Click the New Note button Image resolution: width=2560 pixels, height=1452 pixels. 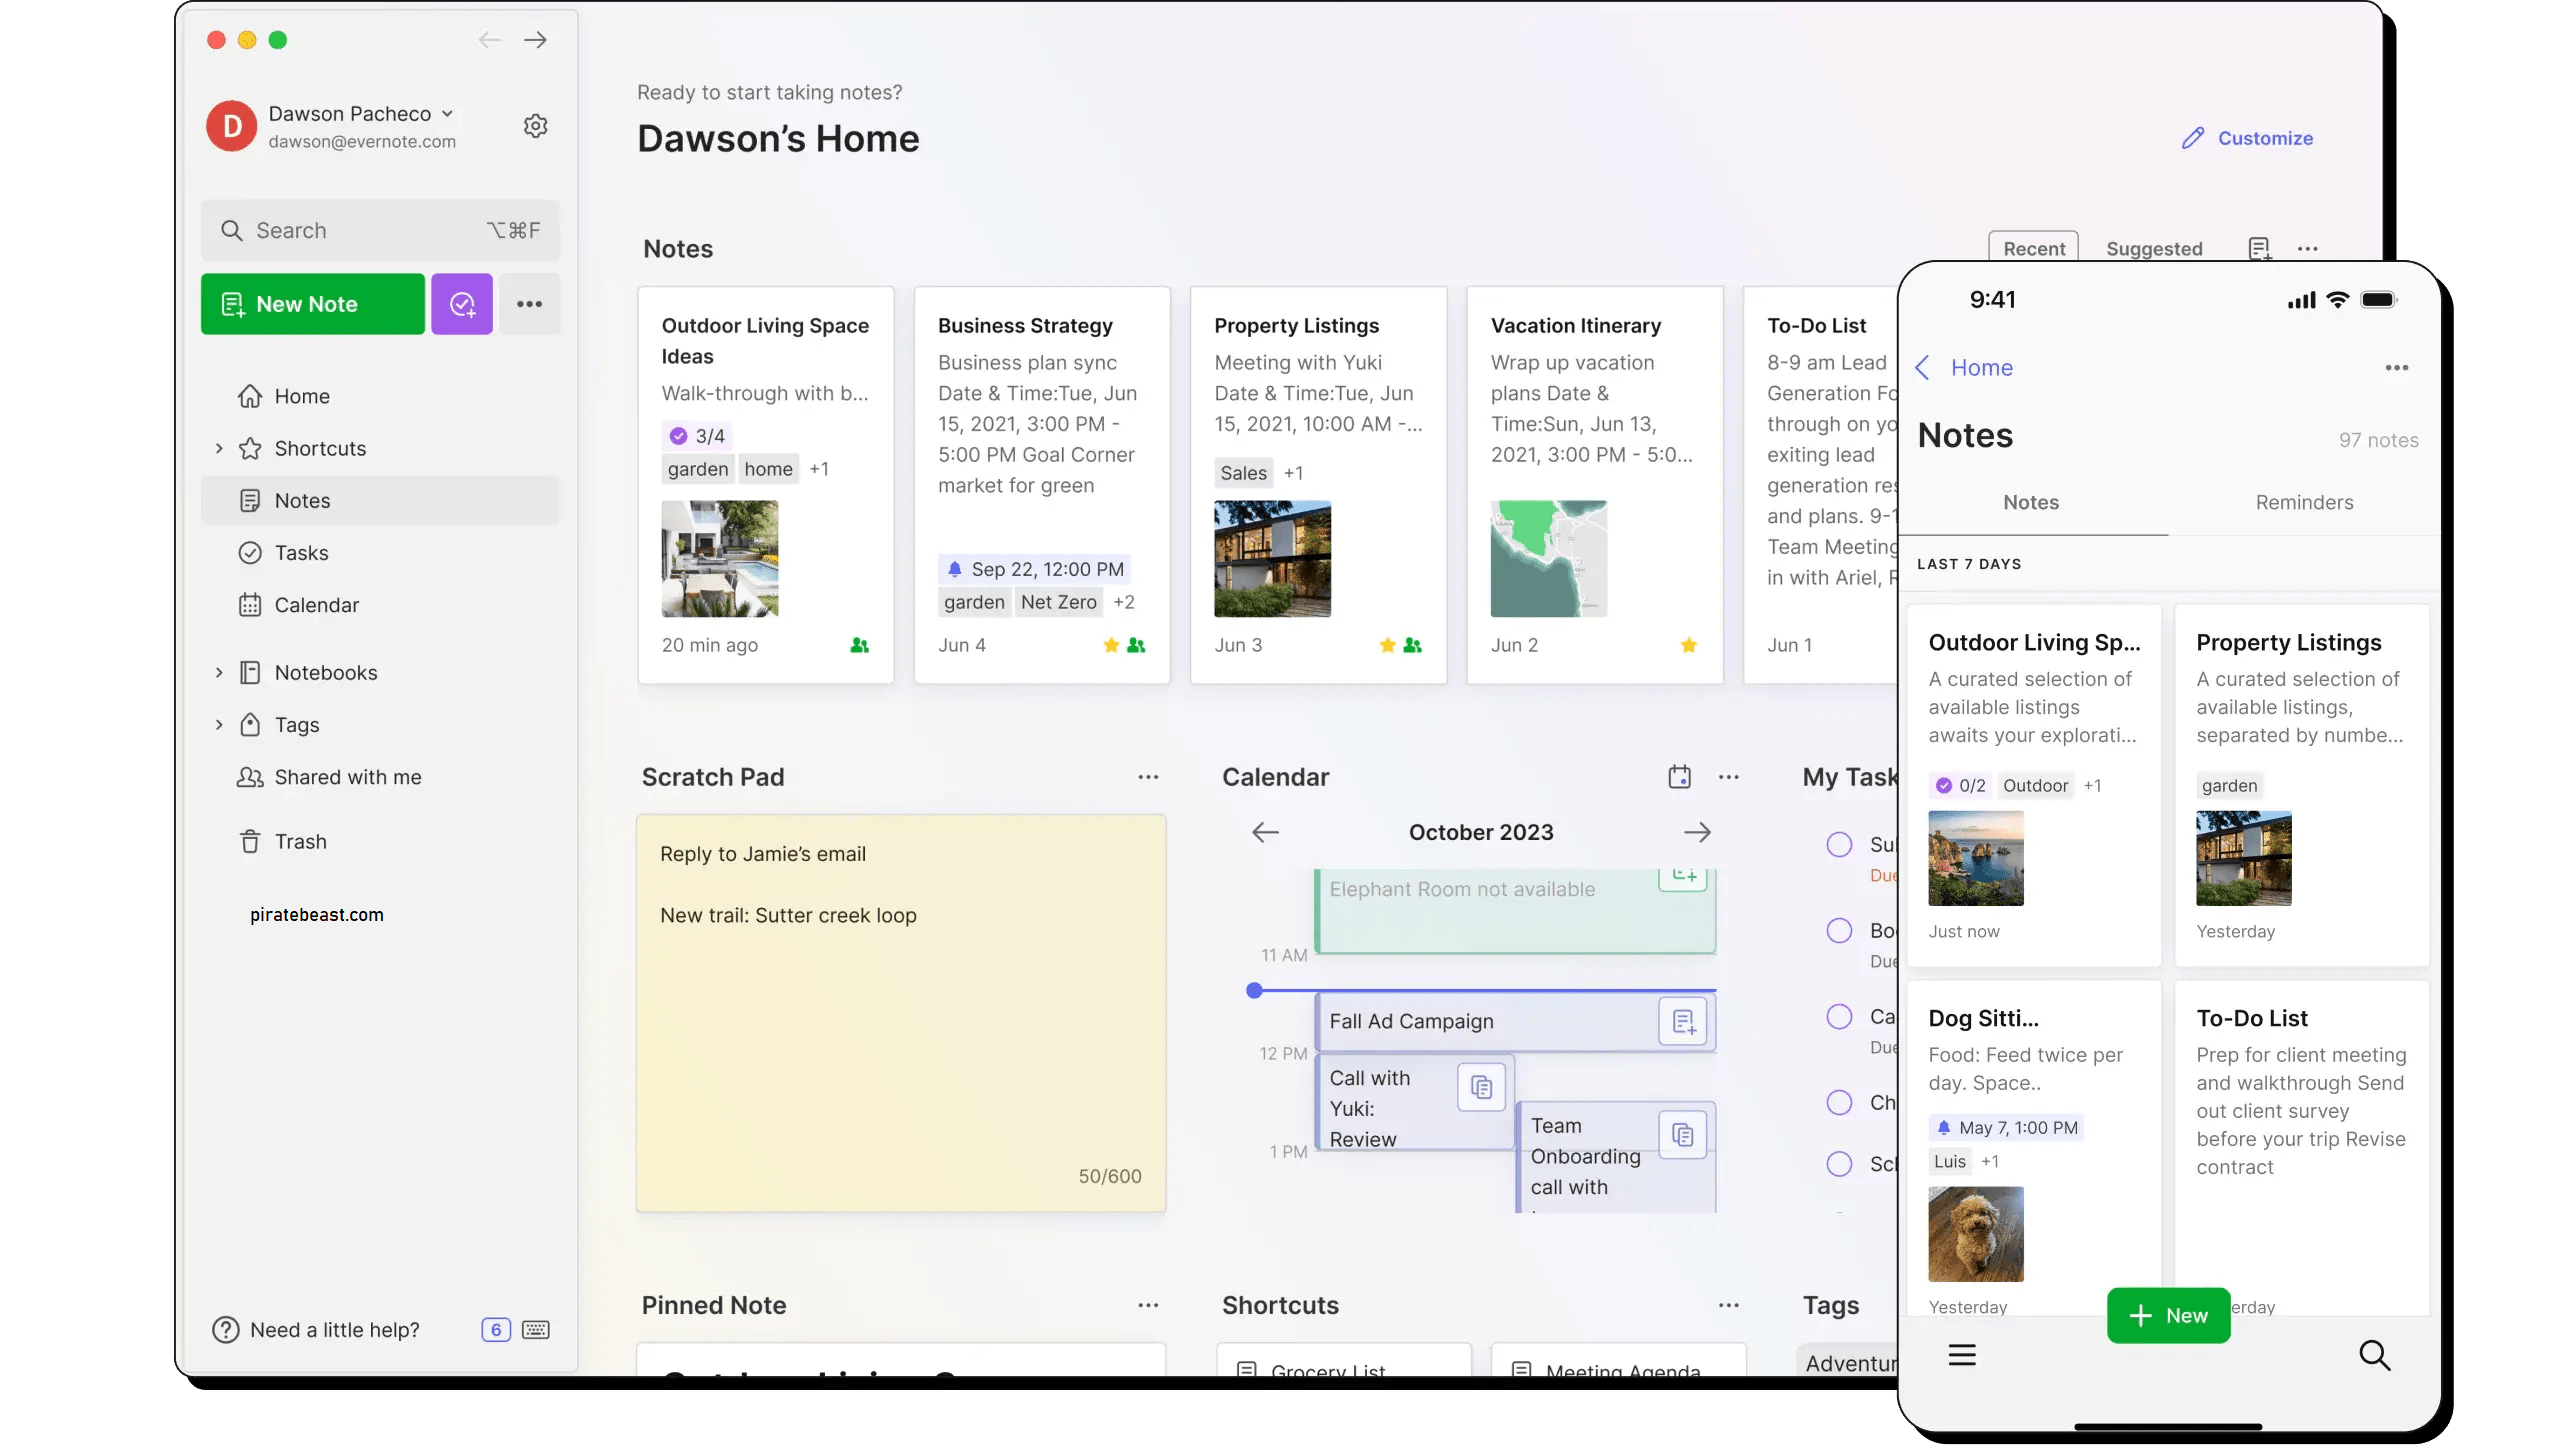[311, 304]
